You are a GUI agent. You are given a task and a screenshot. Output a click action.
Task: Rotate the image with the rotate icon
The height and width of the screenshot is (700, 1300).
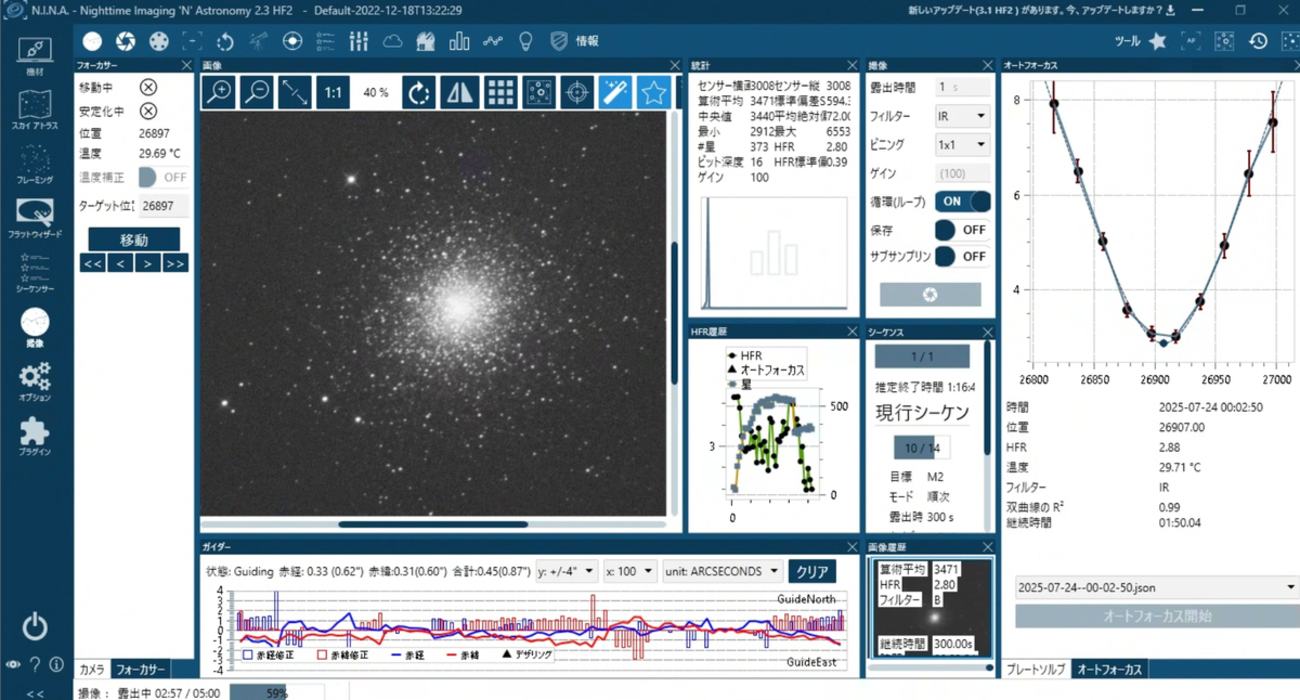(x=419, y=92)
